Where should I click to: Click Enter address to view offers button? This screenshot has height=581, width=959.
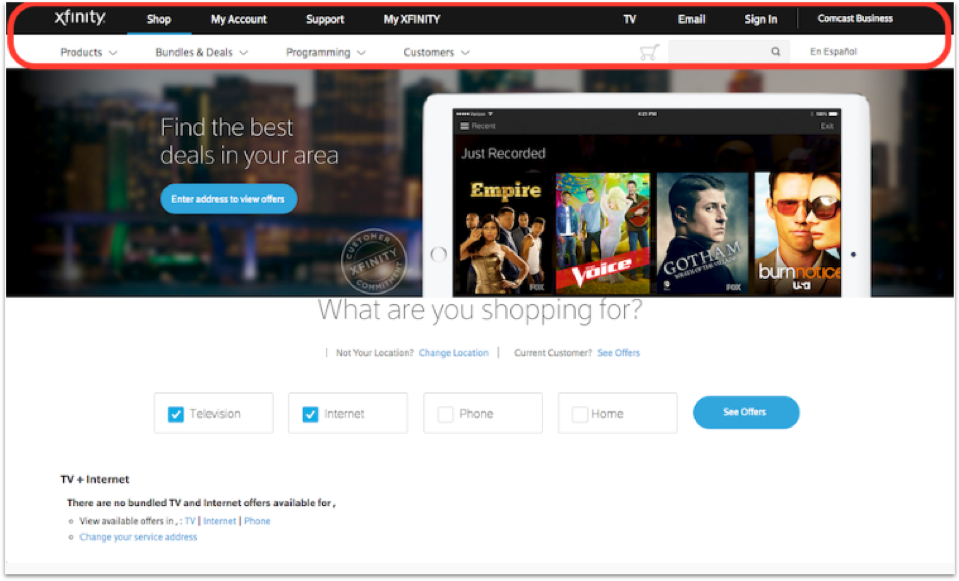click(229, 199)
